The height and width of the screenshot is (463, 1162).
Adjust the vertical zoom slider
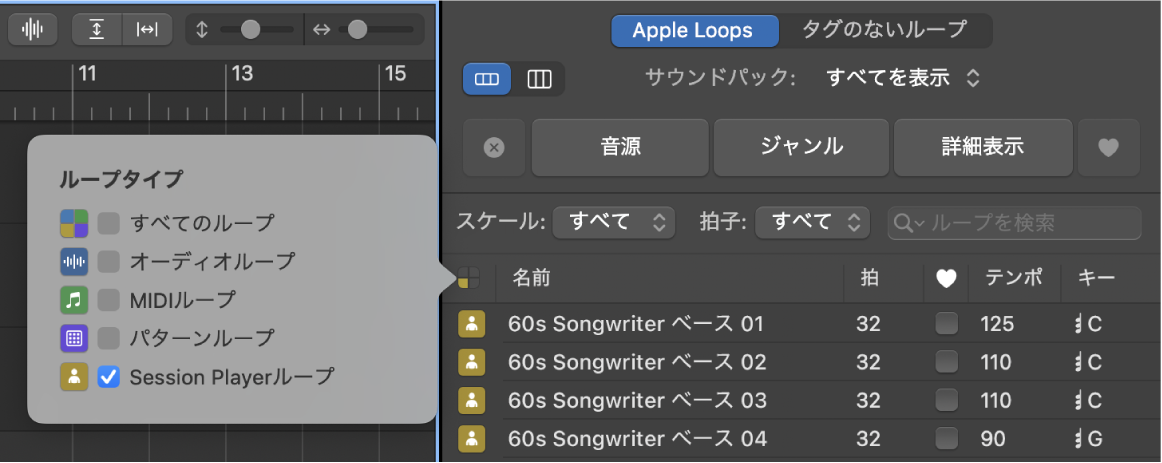[x=250, y=30]
